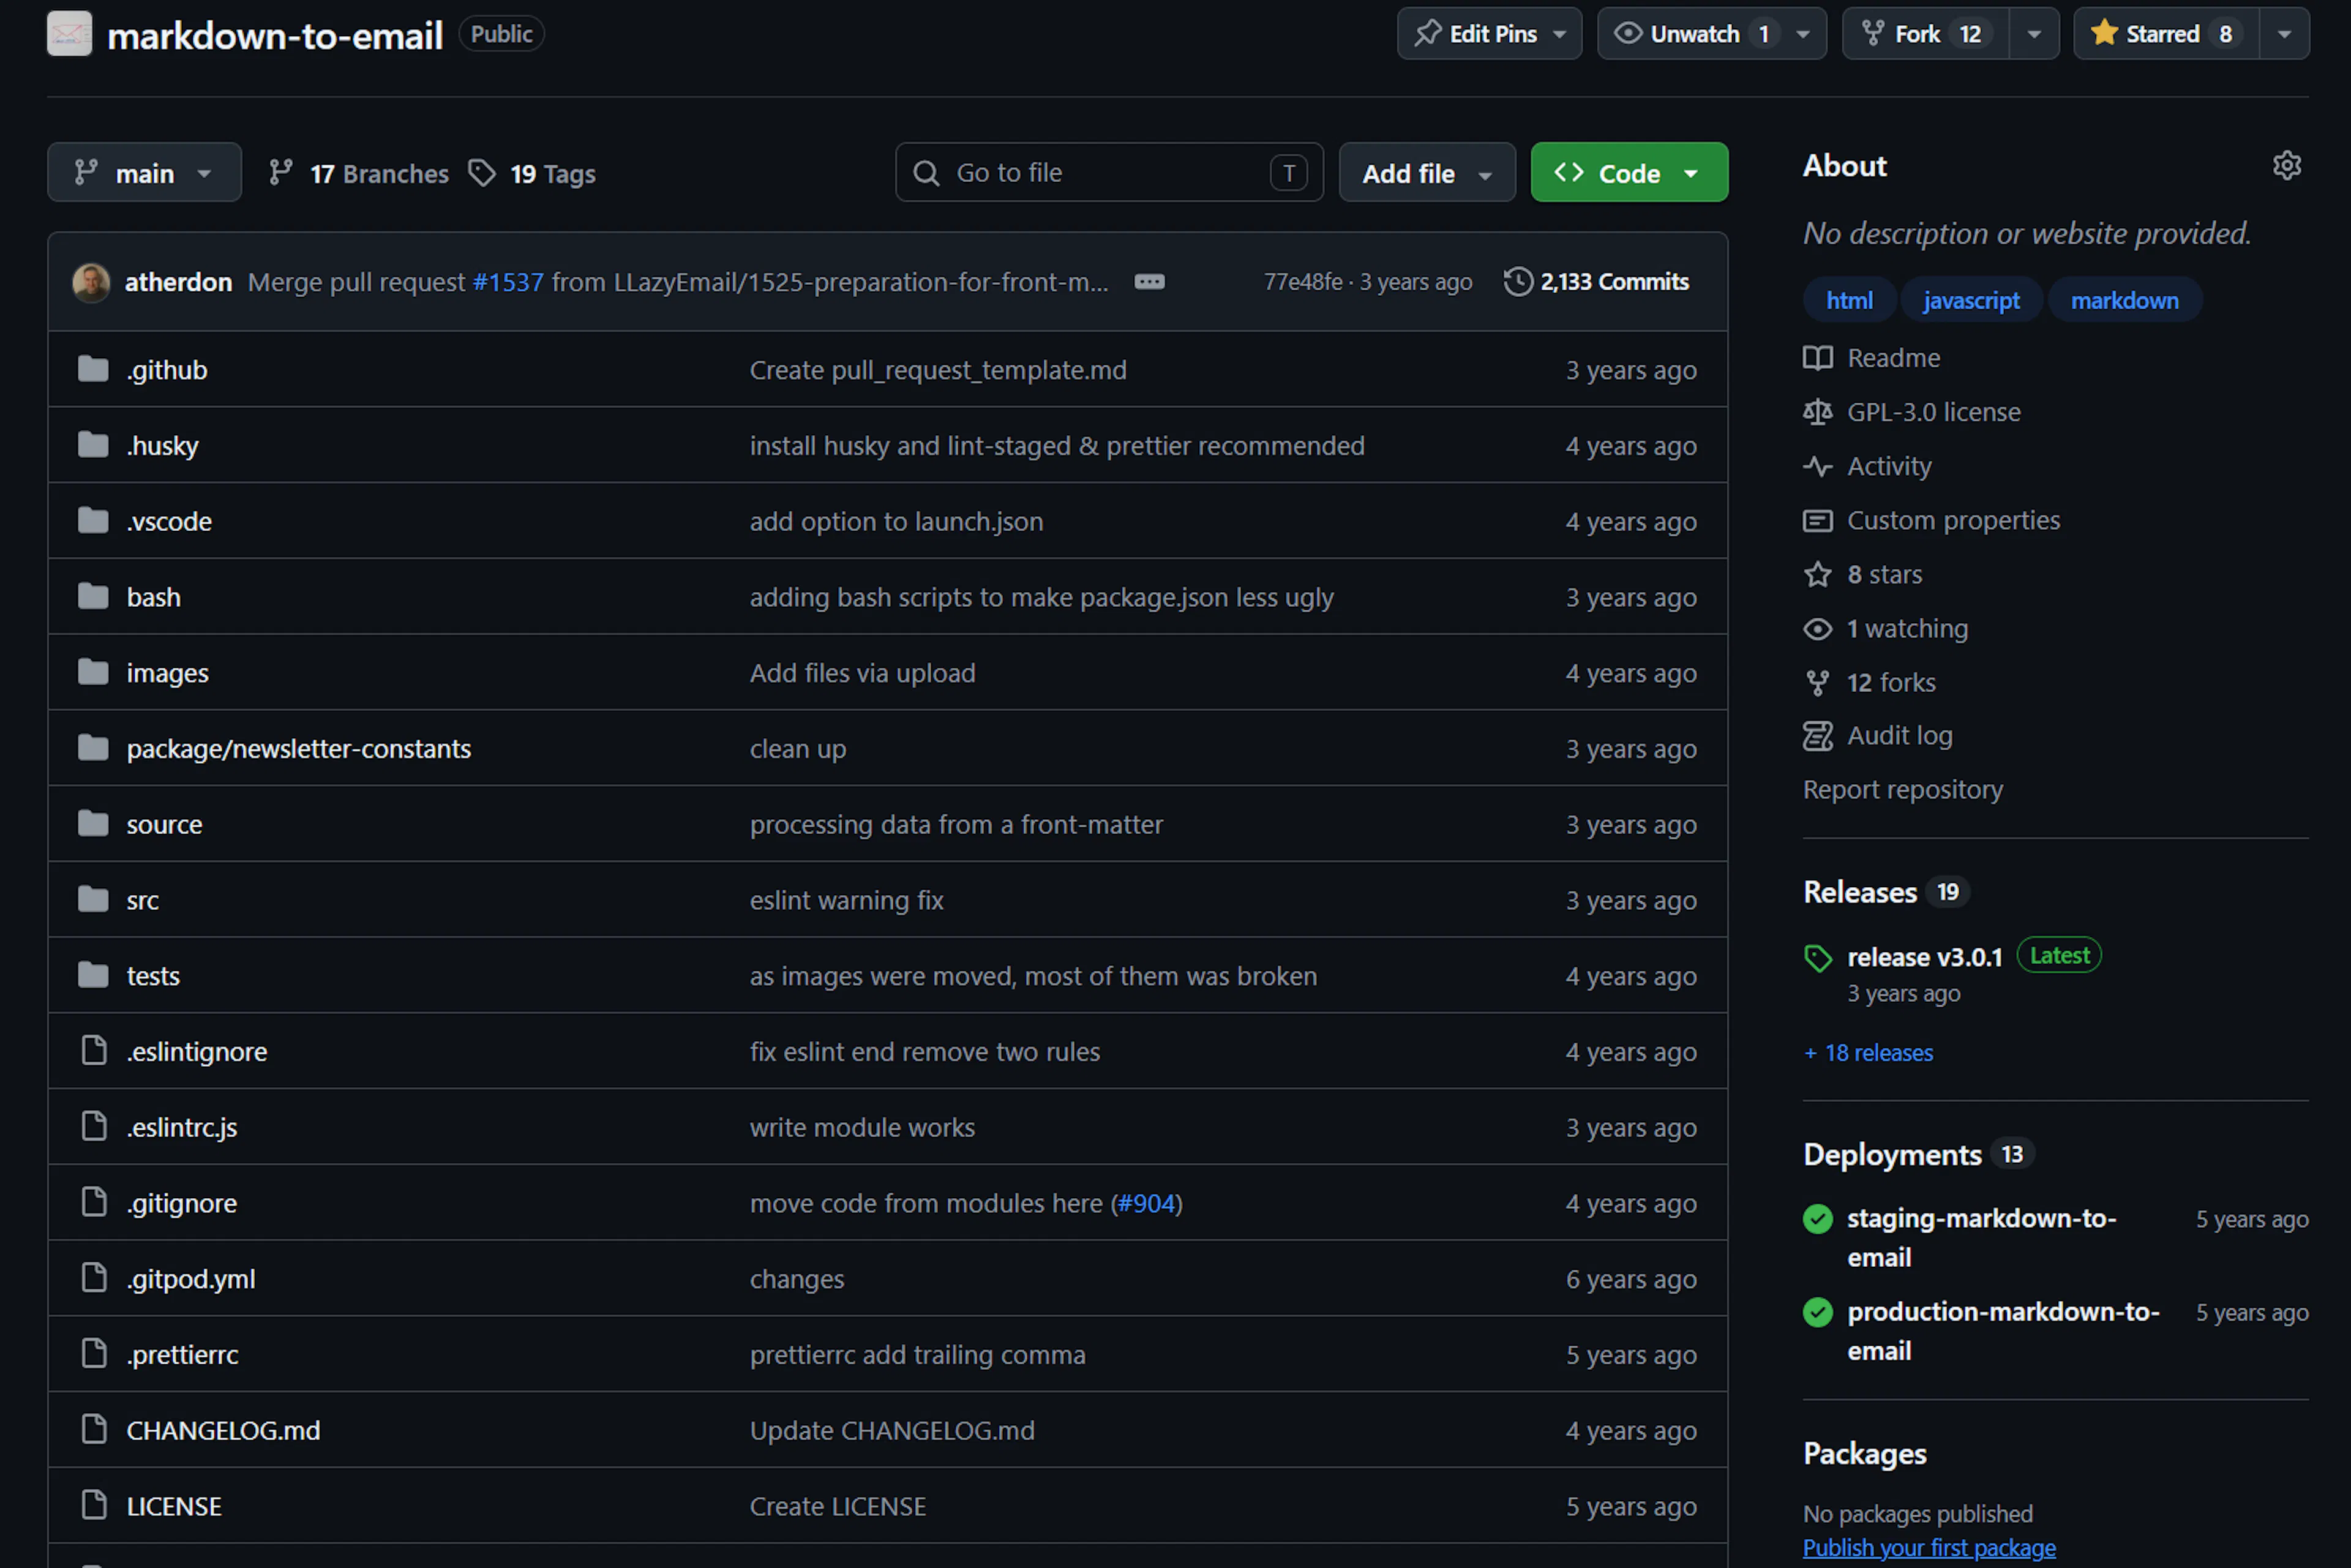Open pull request #1537 link
The image size is (2351, 1568).
508,282
